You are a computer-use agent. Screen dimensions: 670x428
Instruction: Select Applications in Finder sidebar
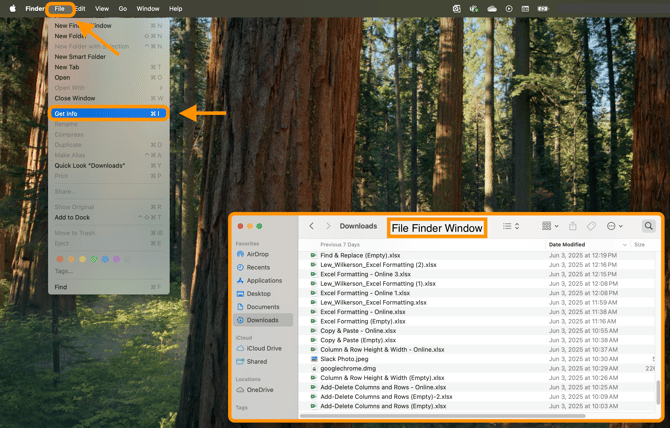coord(259,281)
